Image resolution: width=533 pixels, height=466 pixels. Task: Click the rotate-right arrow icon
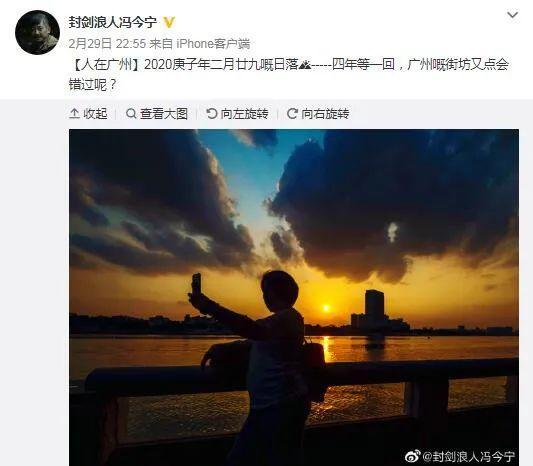292,114
